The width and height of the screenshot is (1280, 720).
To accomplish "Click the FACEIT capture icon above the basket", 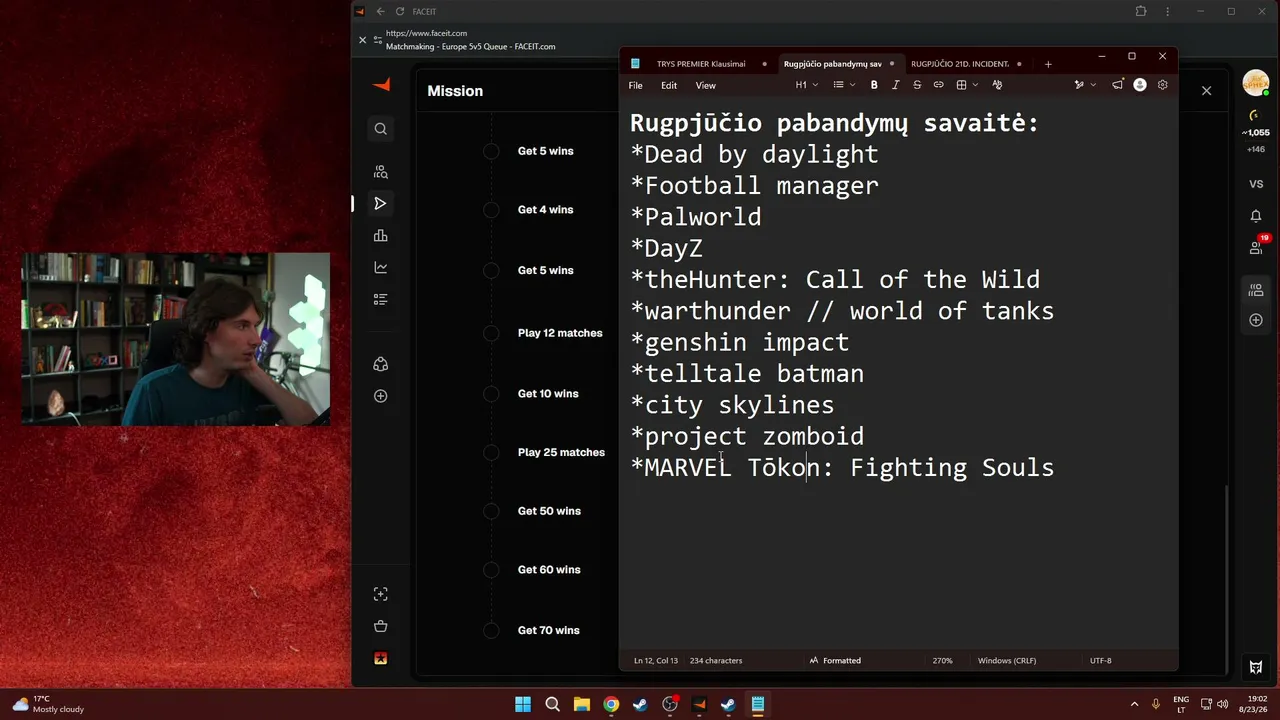I will point(380,594).
